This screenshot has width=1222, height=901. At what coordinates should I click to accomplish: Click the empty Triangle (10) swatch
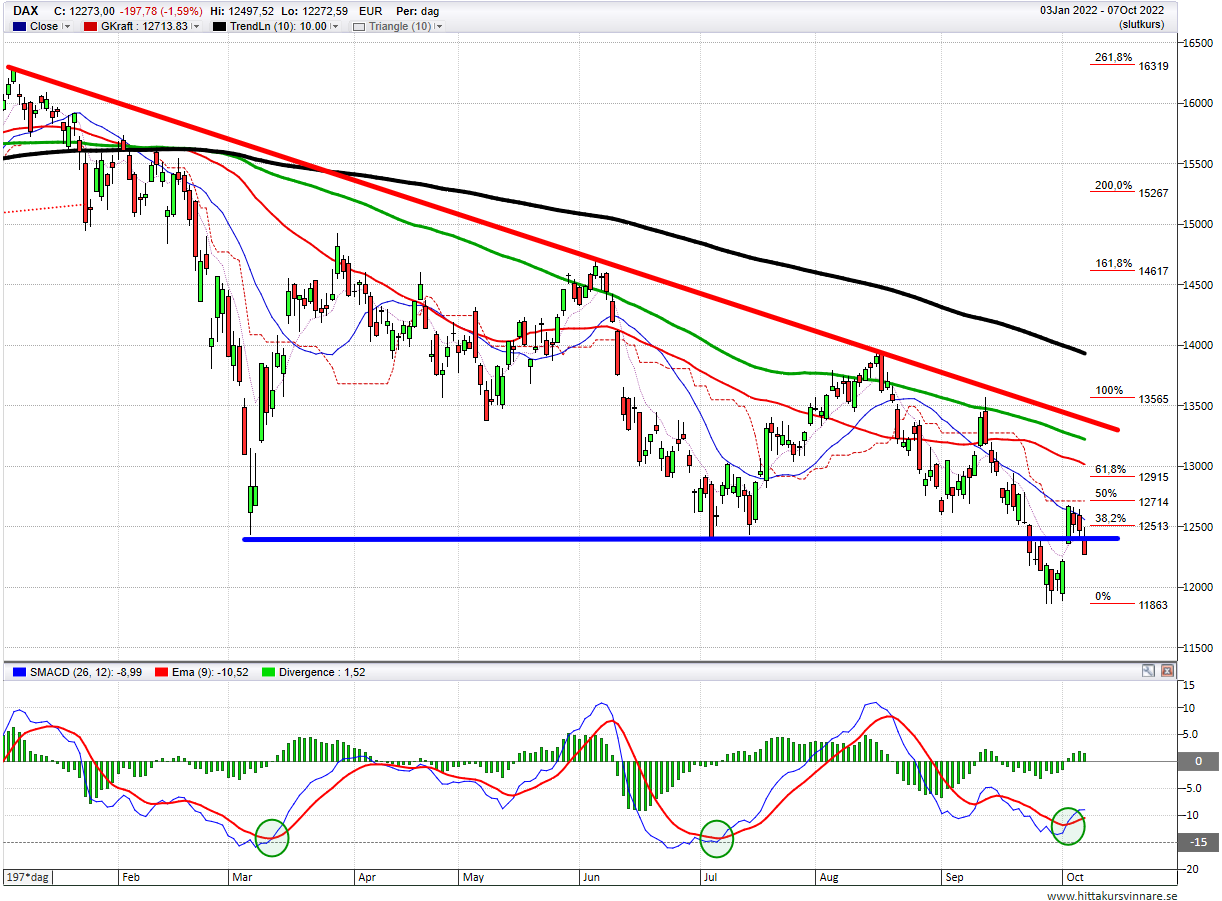coord(360,26)
